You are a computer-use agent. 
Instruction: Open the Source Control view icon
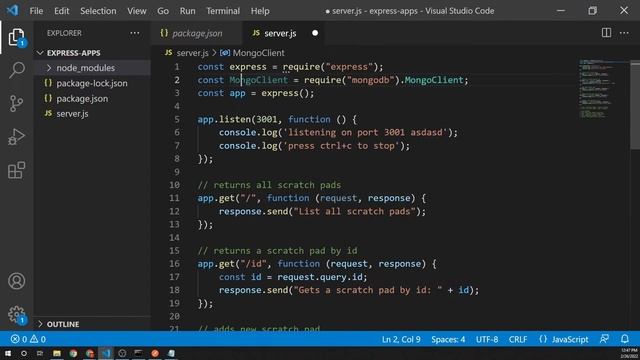(17, 104)
